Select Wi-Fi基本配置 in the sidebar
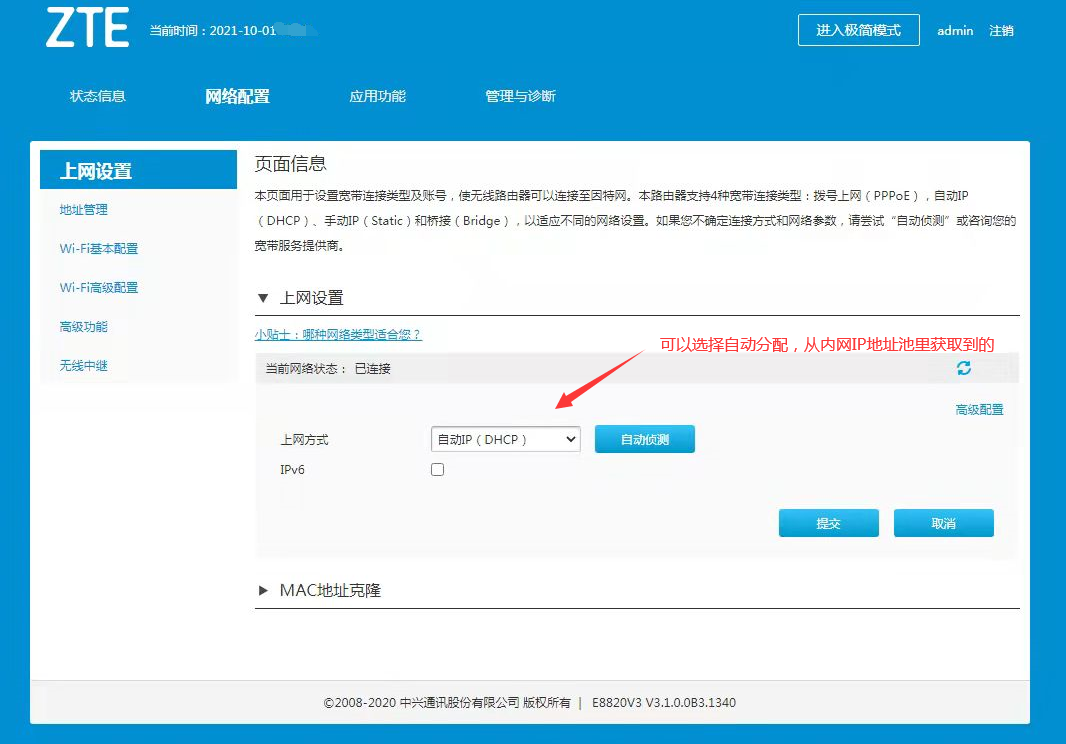The width and height of the screenshot is (1066, 744). pyautogui.click(x=98, y=249)
